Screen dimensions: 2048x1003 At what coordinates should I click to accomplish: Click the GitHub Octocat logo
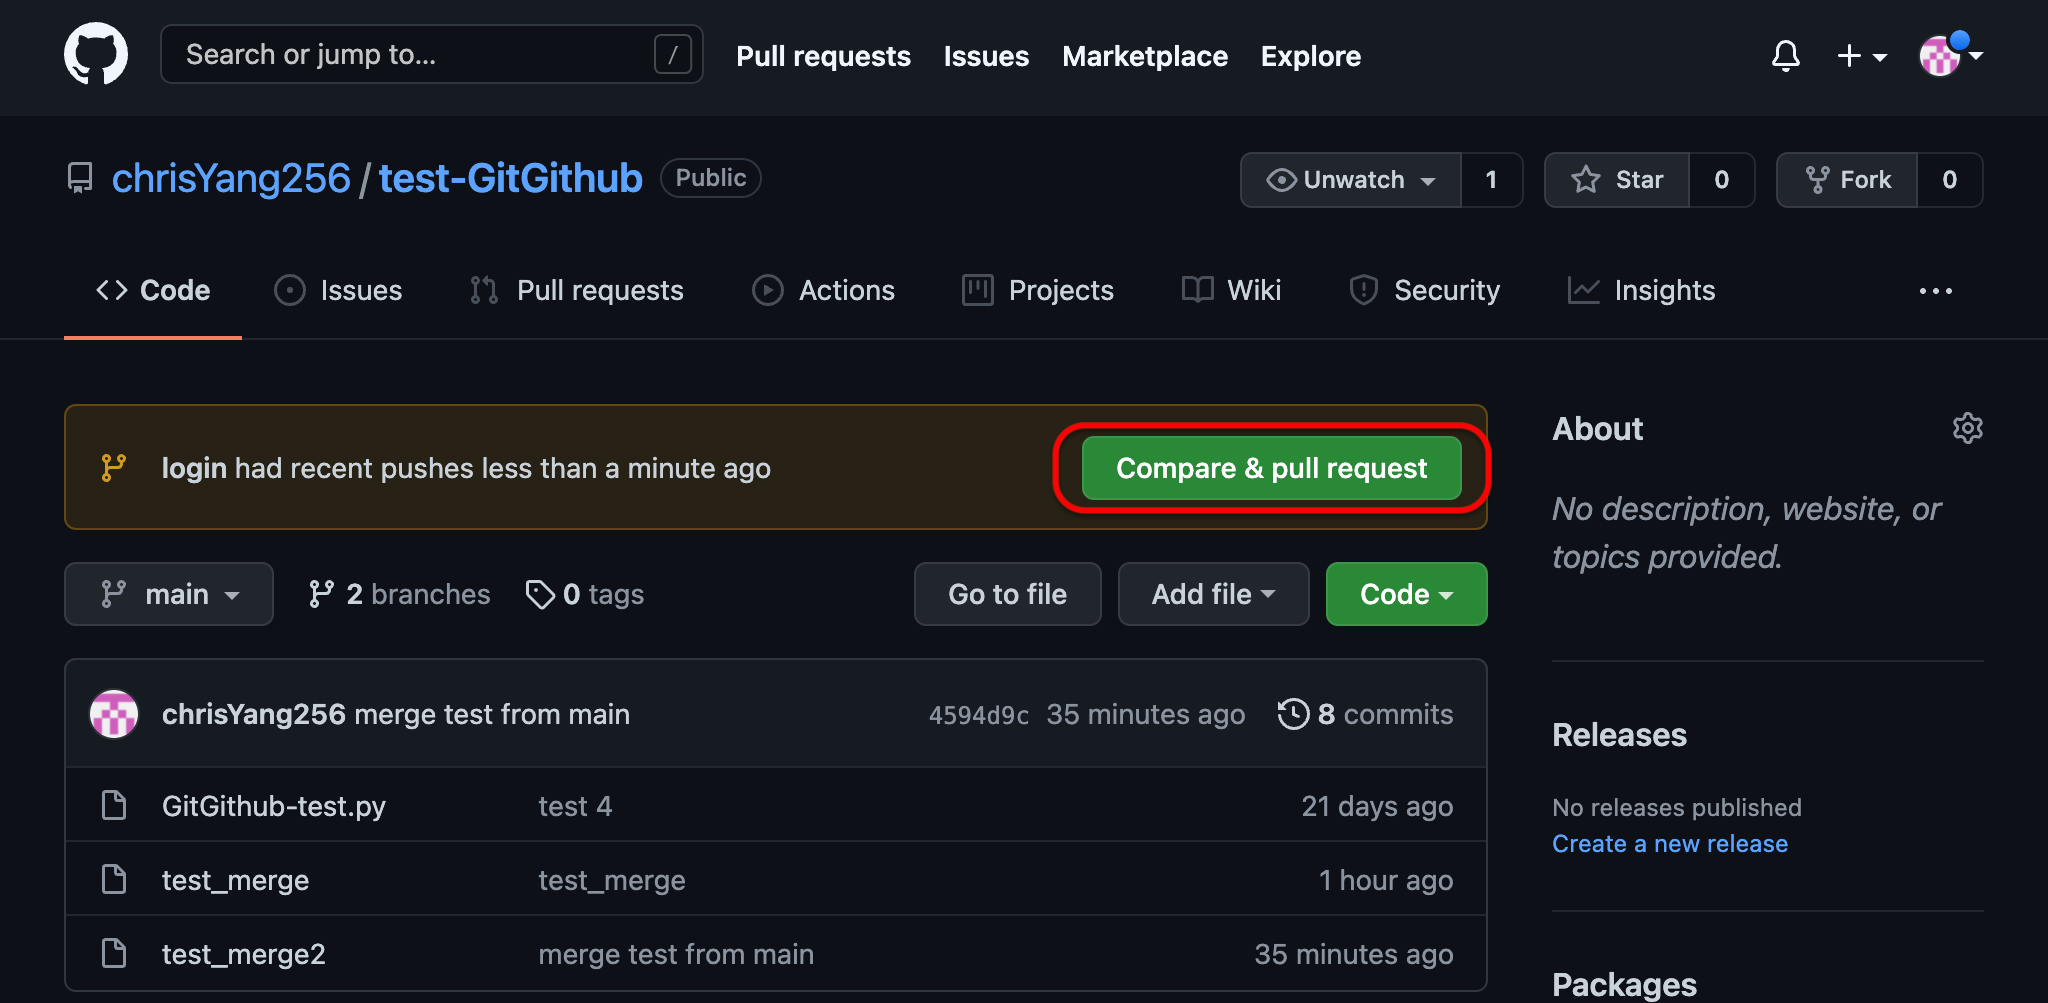pos(96,54)
